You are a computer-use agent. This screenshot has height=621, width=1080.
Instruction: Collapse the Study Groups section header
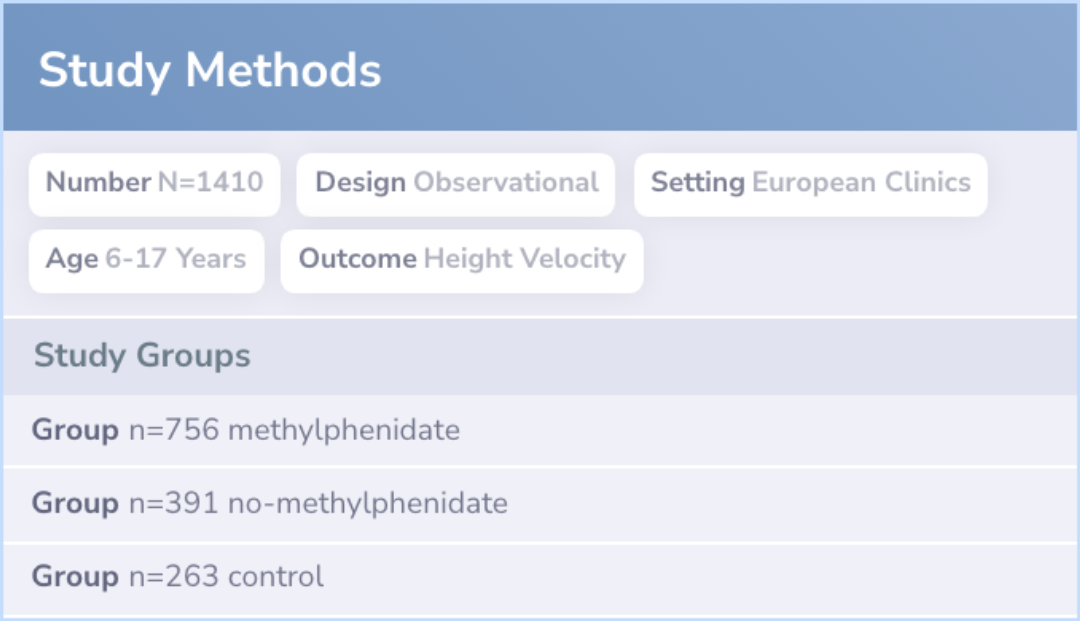point(540,356)
